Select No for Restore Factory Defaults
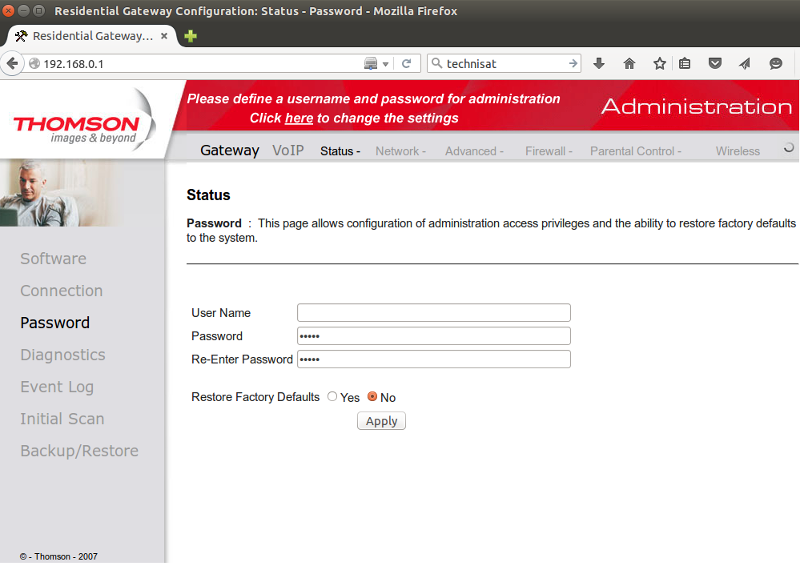Image resolution: width=800 pixels, height=566 pixels. point(373,397)
